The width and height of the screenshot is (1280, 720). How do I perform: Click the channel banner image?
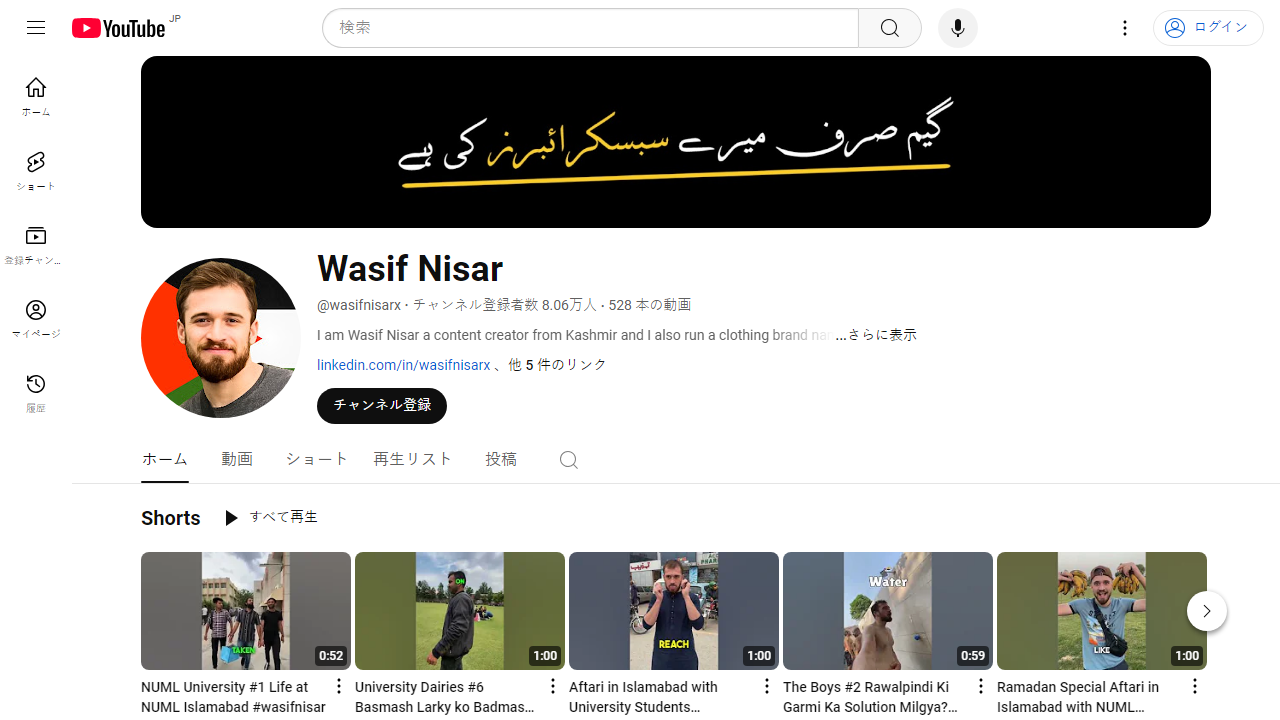click(x=676, y=142)
